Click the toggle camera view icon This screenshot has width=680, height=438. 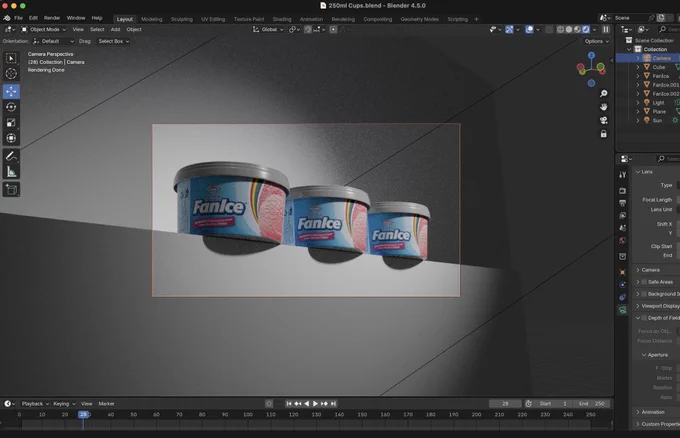pyautogui.click(x=603, y=120)
